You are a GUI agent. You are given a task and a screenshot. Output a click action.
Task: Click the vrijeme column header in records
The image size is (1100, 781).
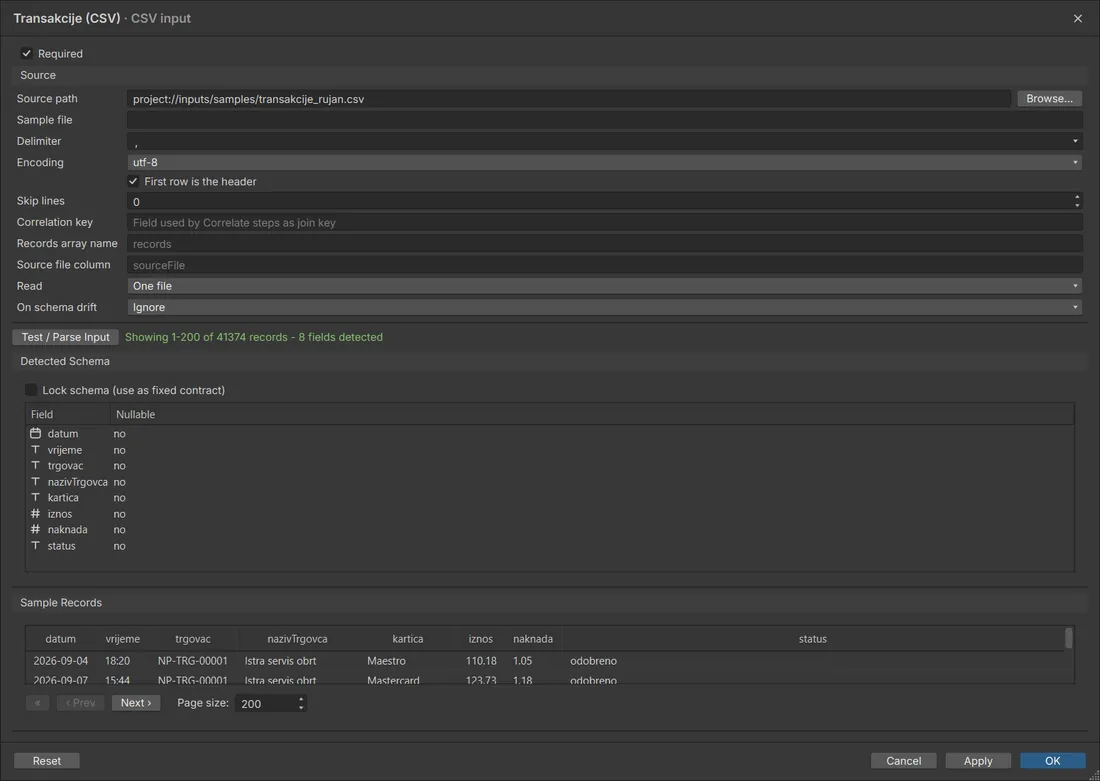123,639
